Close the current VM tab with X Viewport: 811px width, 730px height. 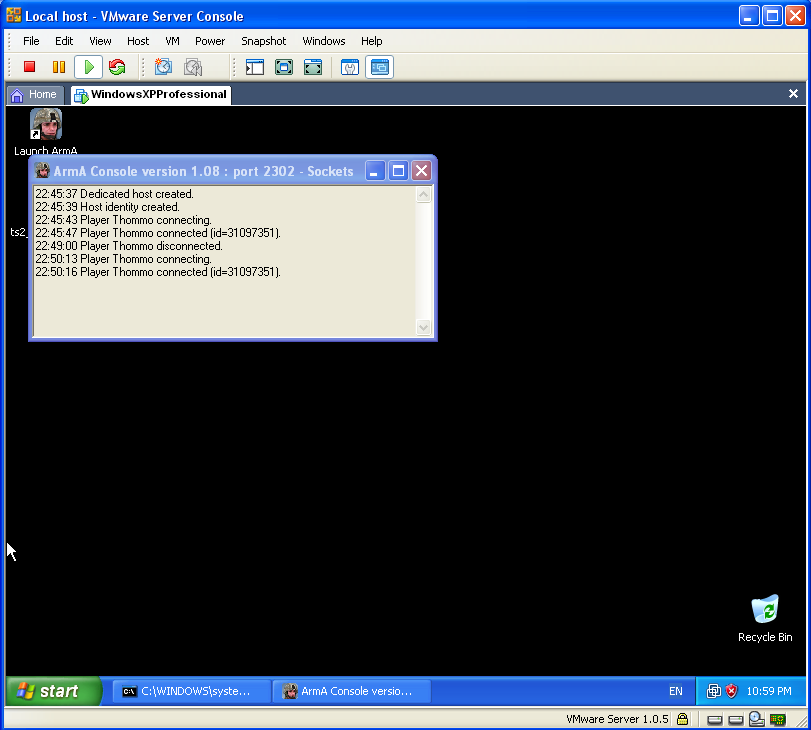coord(793,94)
